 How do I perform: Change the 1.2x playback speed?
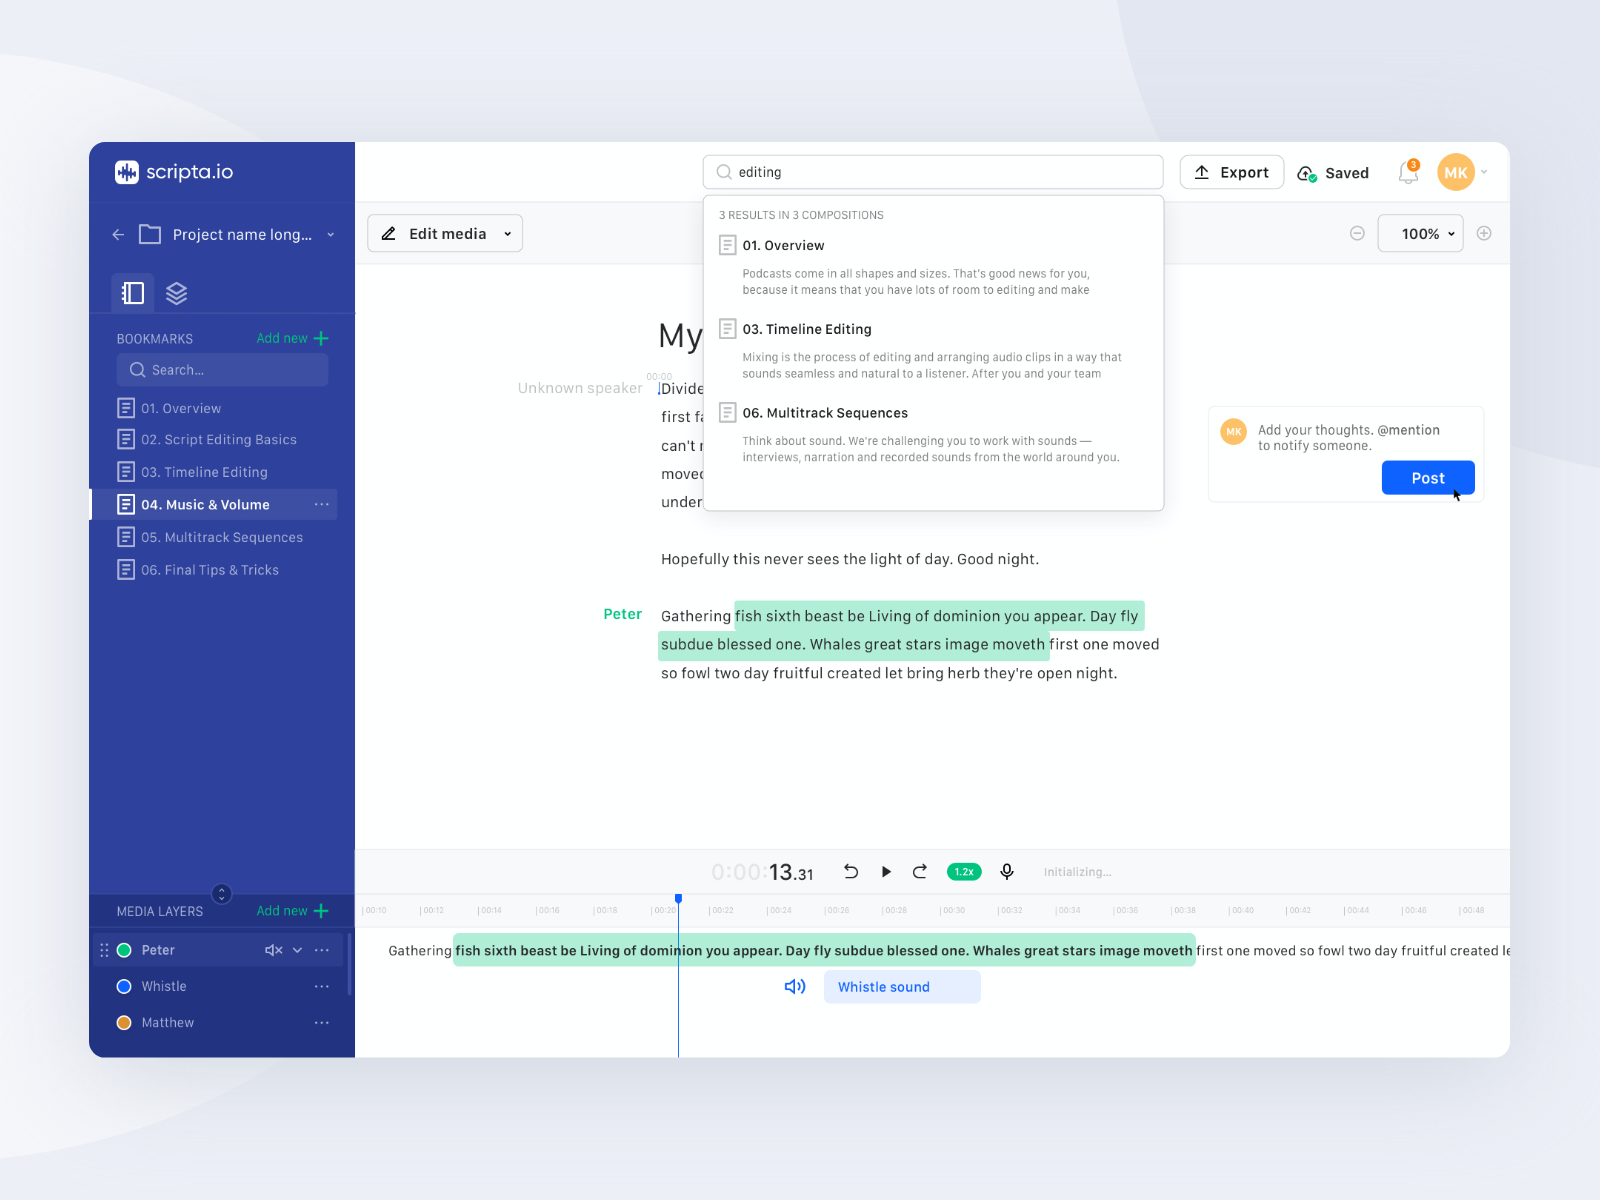[x=964, y=872]
